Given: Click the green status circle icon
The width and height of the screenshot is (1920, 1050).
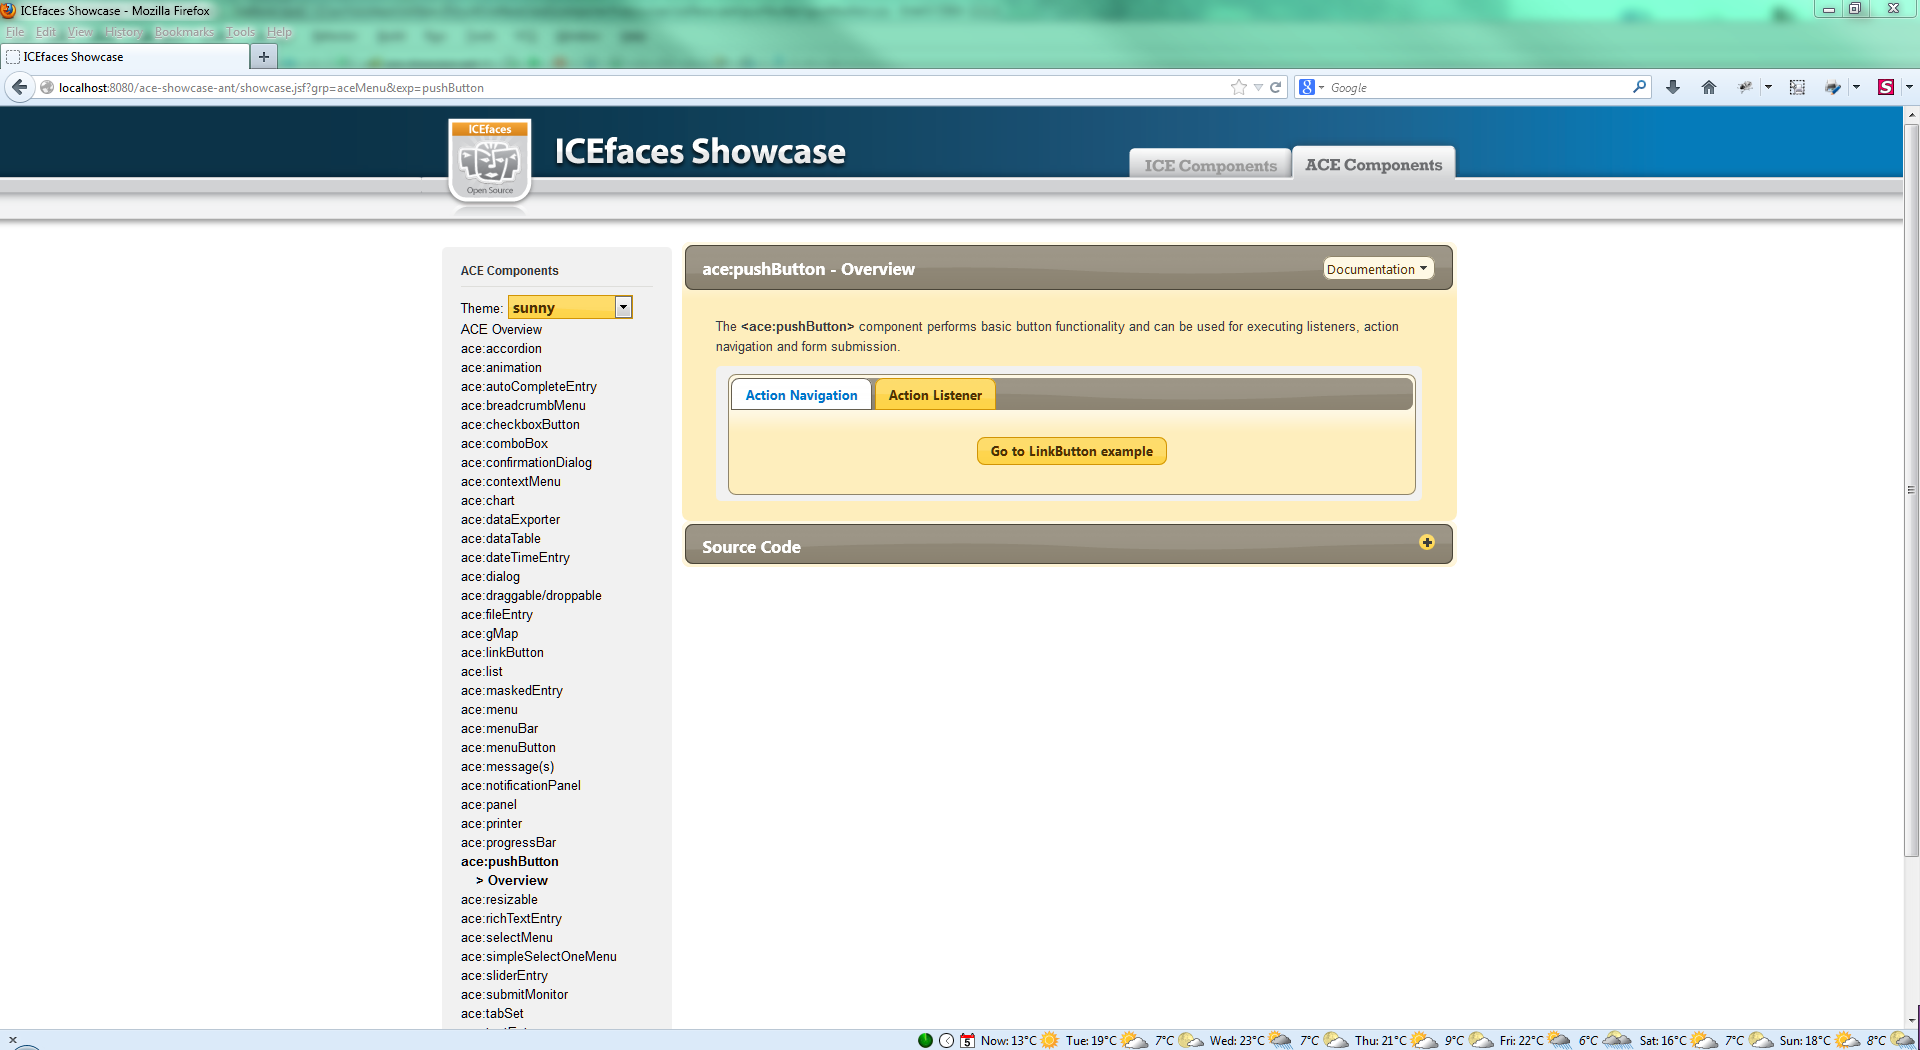Looking at the screenshot, I should tap(925, 1040).
